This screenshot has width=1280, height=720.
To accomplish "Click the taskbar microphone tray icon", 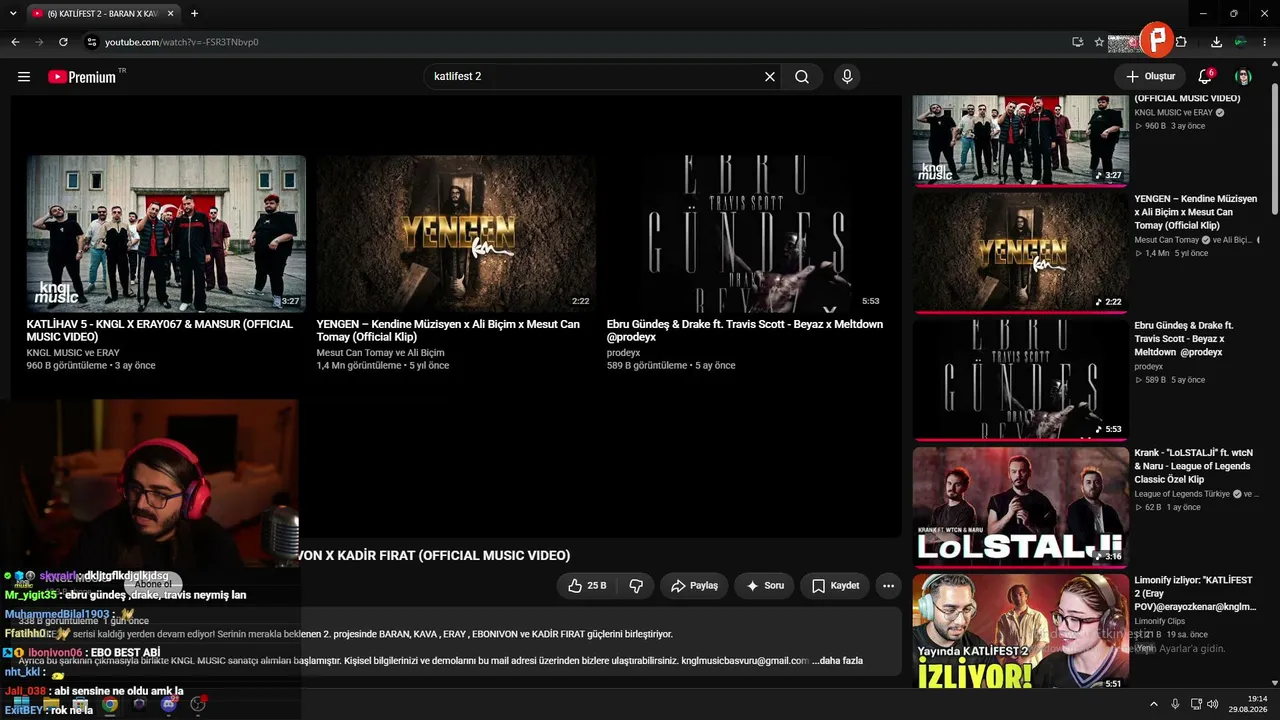I will 1175,704.
